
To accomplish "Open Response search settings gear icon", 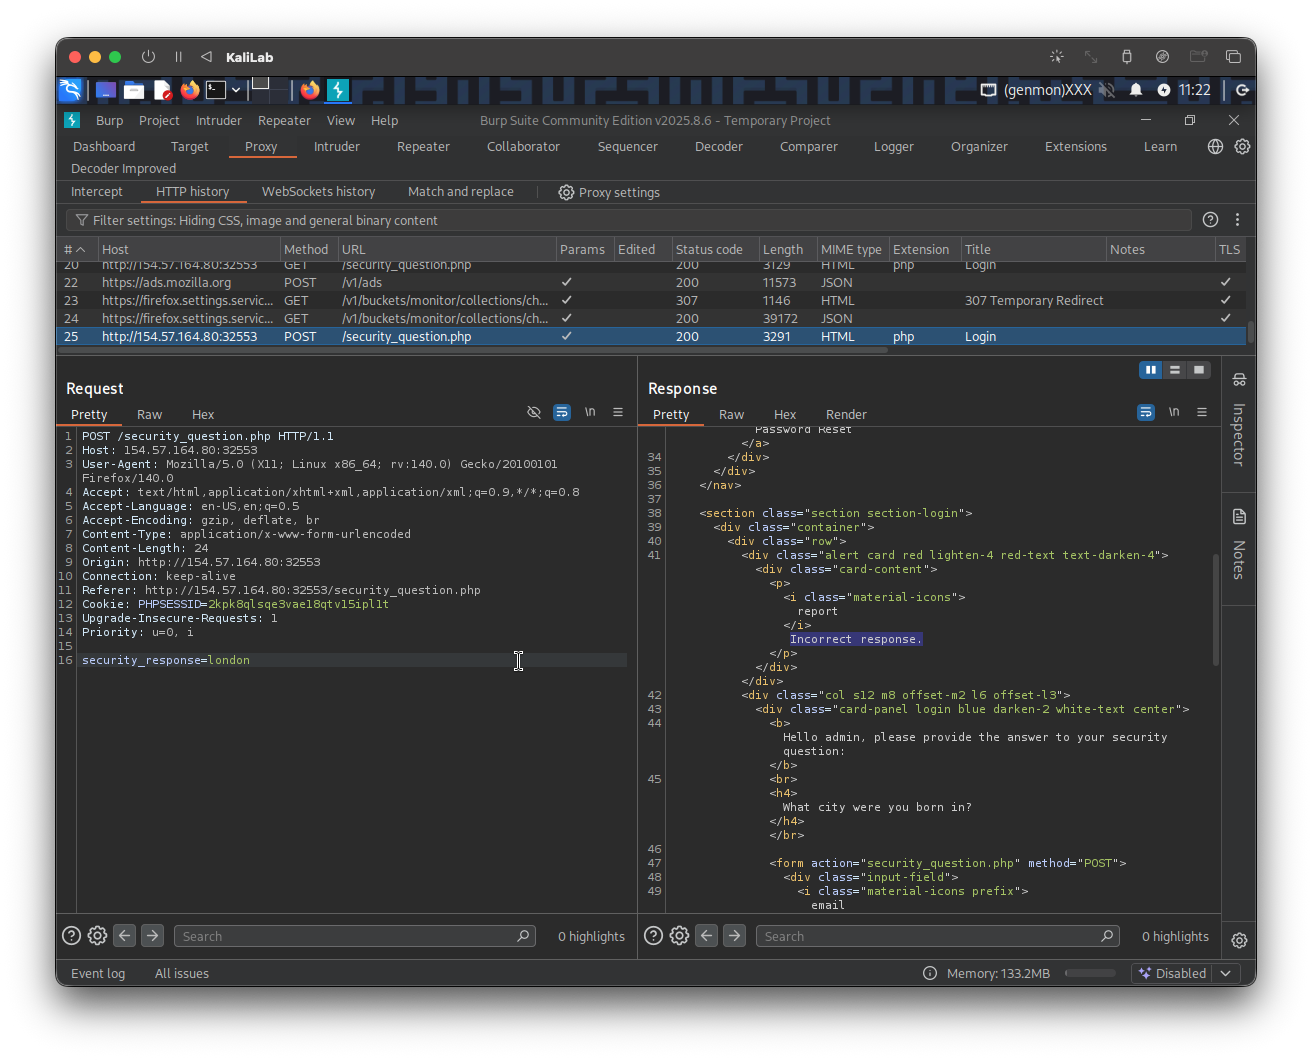I will click(679, 936).
